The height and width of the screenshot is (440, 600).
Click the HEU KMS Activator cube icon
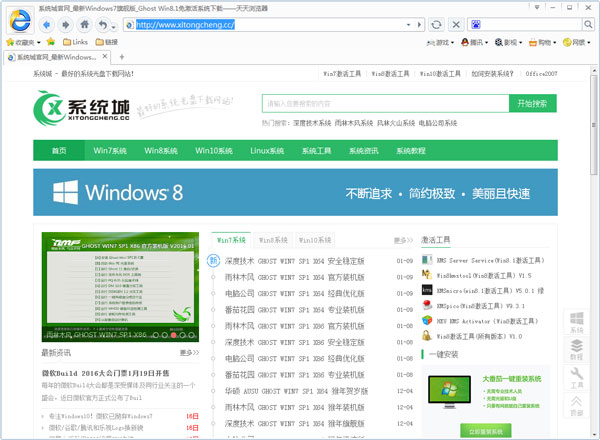(x=427, y=321)
